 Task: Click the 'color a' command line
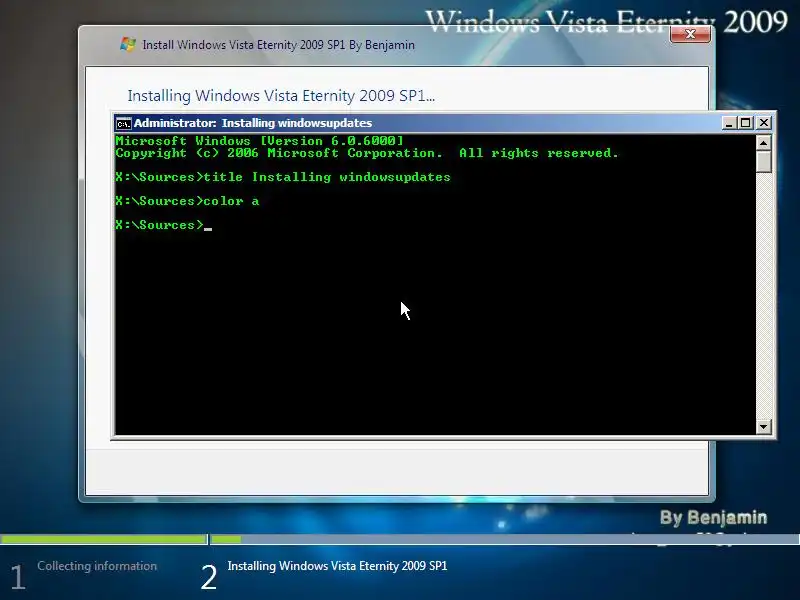click(187, 201)
